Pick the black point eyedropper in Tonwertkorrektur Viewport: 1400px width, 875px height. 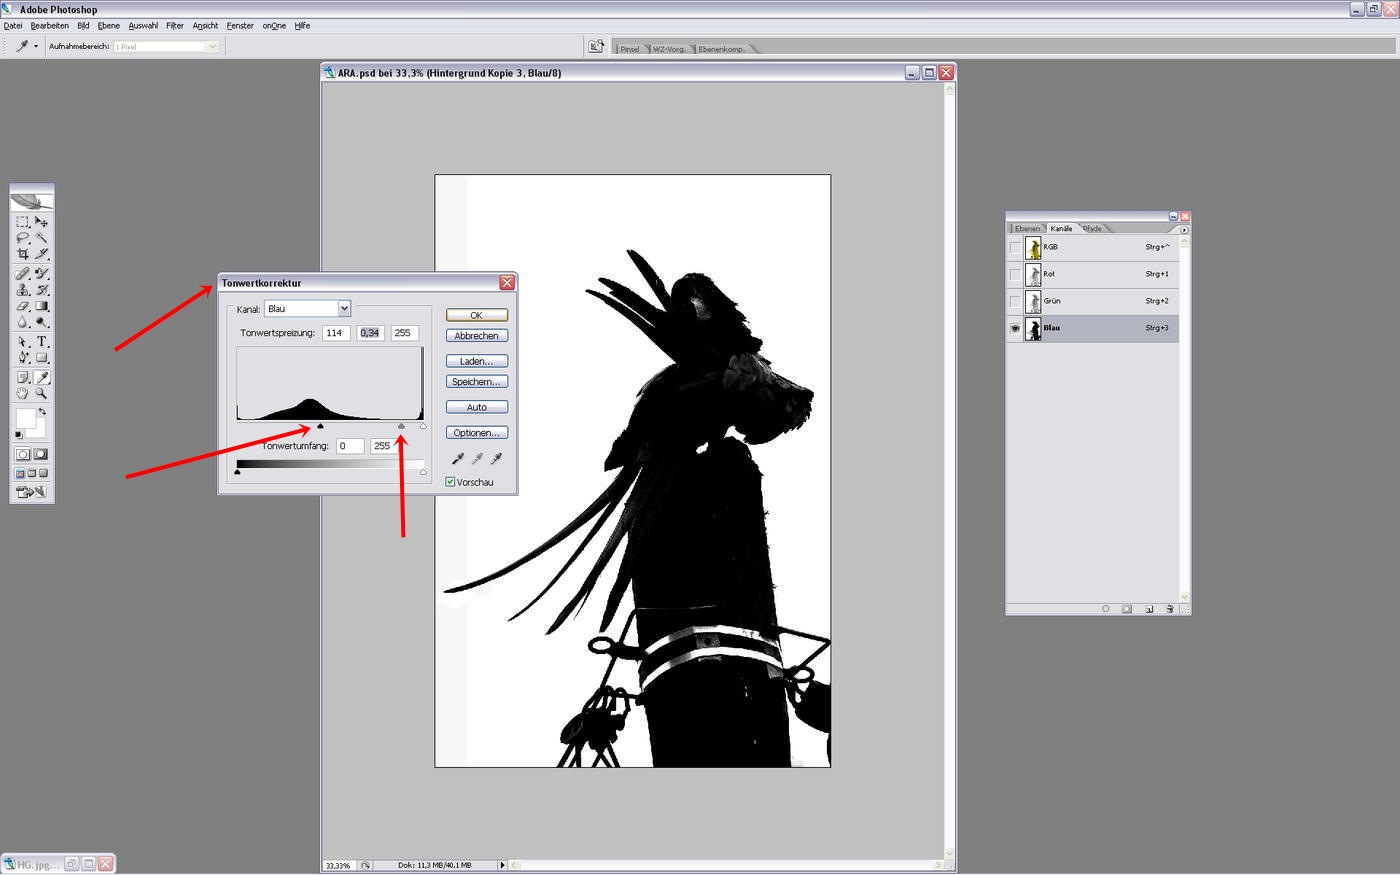tap(458, 458)
